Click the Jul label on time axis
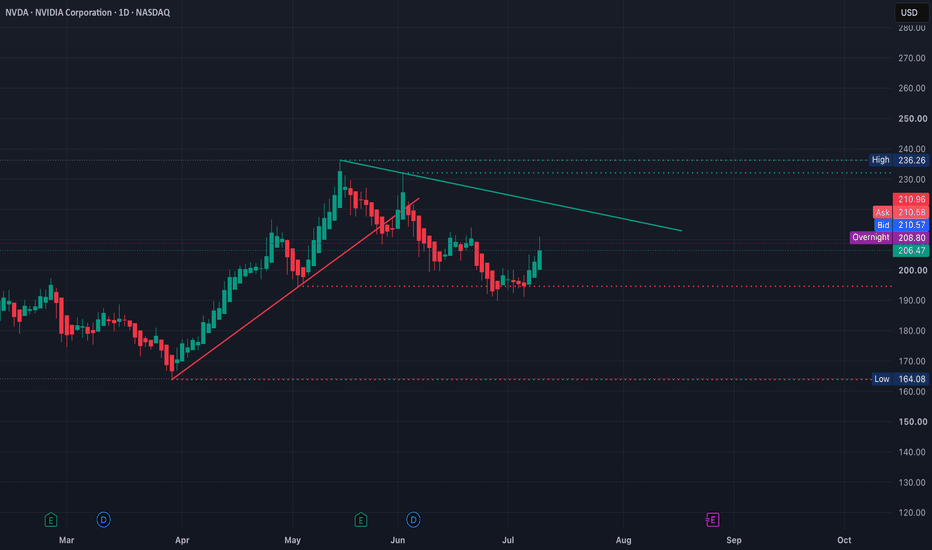The image size is (932, 550). pyautogui.click(x=508, y=540)
